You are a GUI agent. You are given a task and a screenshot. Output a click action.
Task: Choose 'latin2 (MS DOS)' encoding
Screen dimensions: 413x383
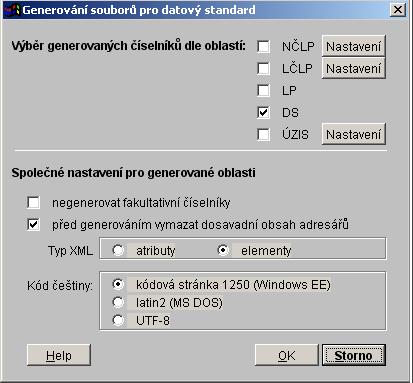(x=118, y=303)
